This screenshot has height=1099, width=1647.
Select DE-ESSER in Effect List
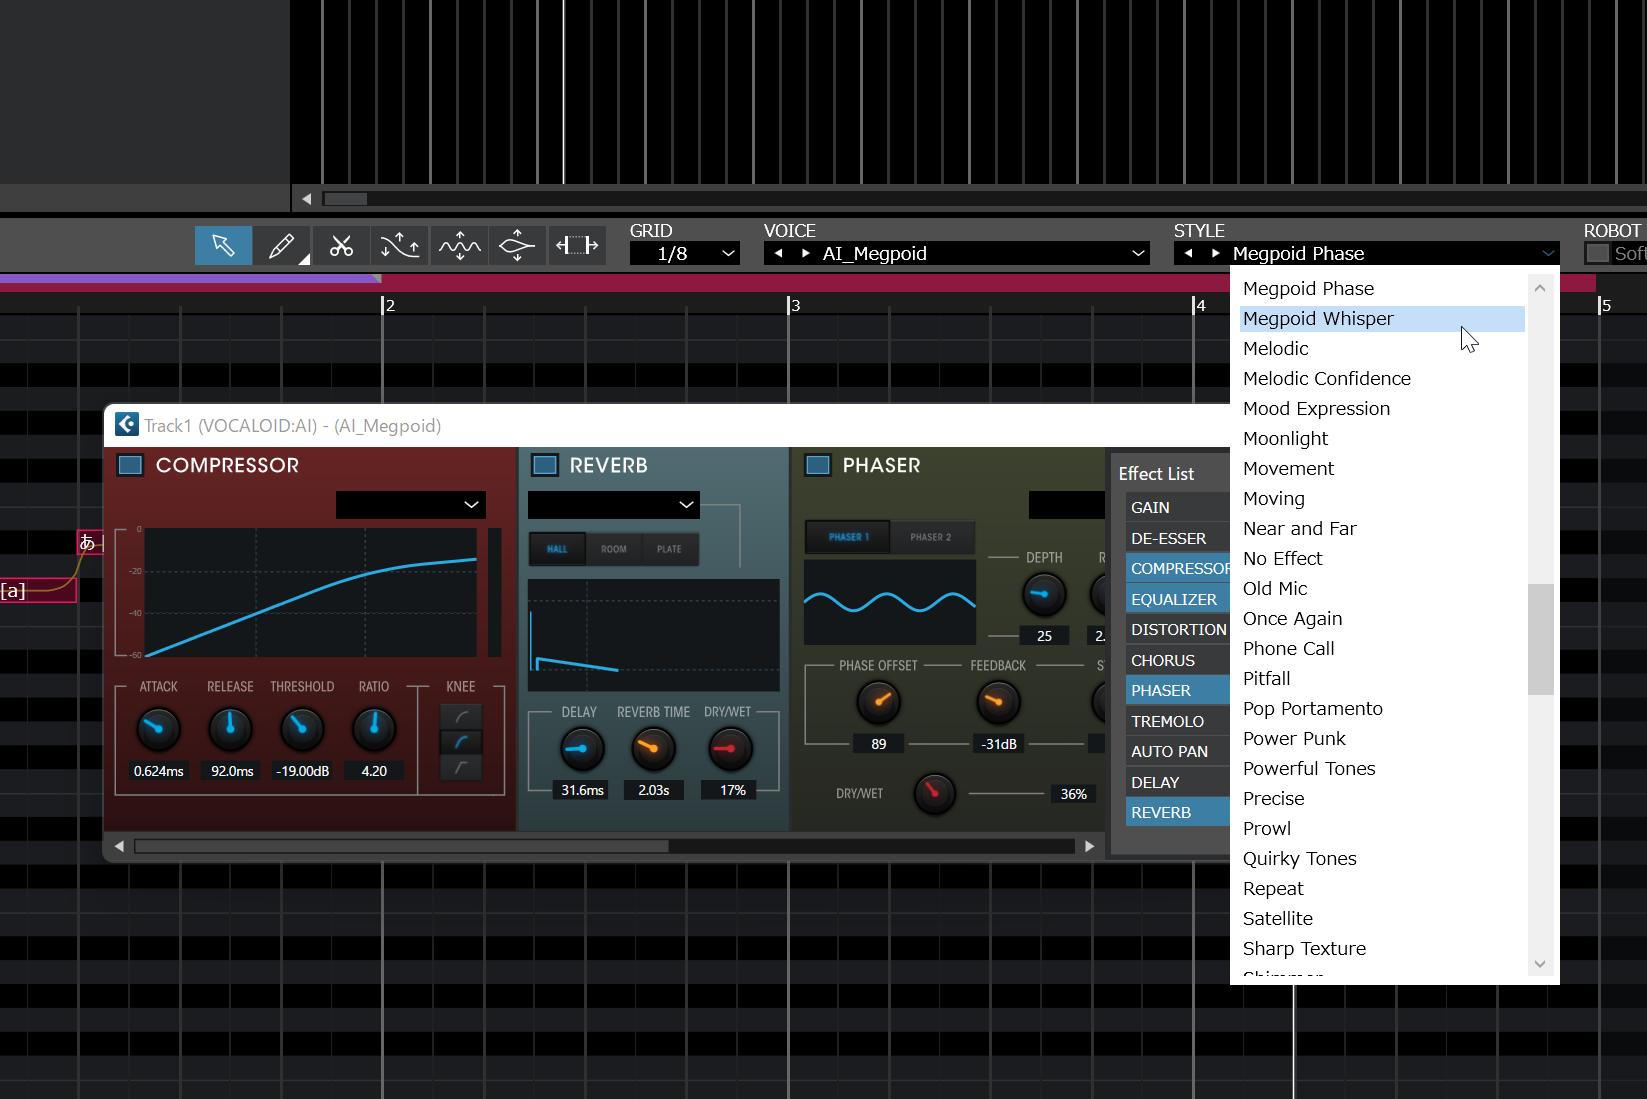pos(1177,538)
